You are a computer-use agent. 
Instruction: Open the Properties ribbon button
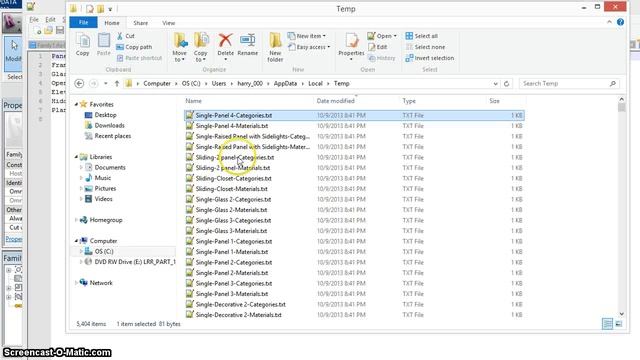pos(351,47)
